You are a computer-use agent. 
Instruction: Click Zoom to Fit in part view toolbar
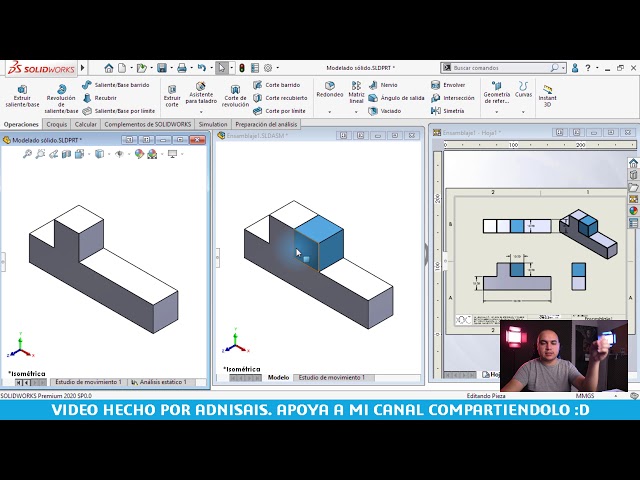pos(27,154)
